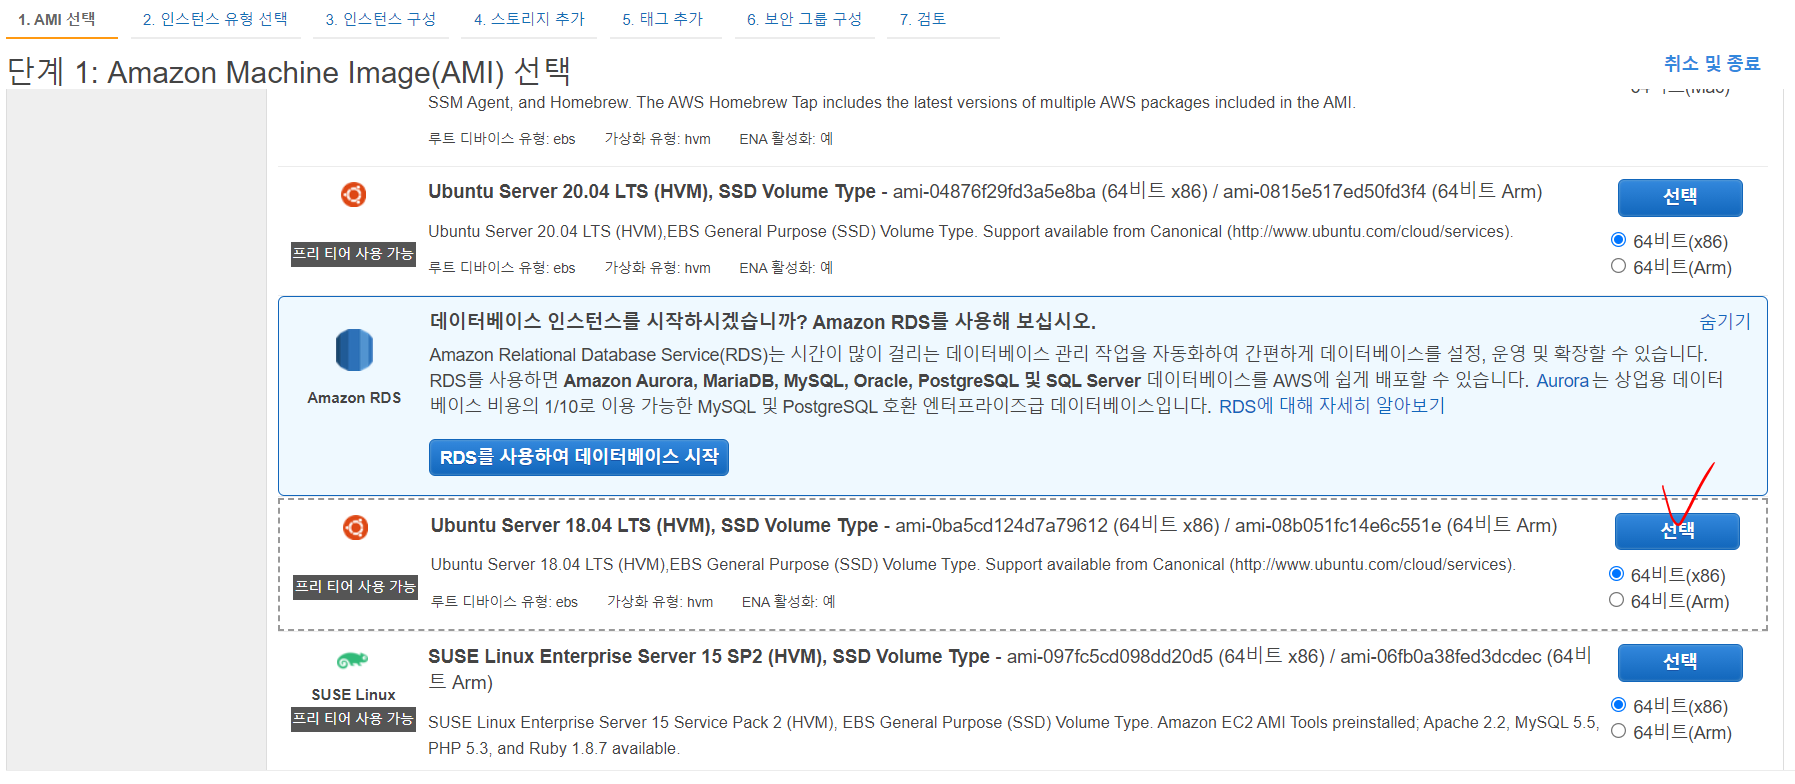Image resolution: width=1795 pixels, height=784 pixels.
Task: Select 64비트(x86) for SUSE Linux Enterprise
Action: (x=1618, y=705)
